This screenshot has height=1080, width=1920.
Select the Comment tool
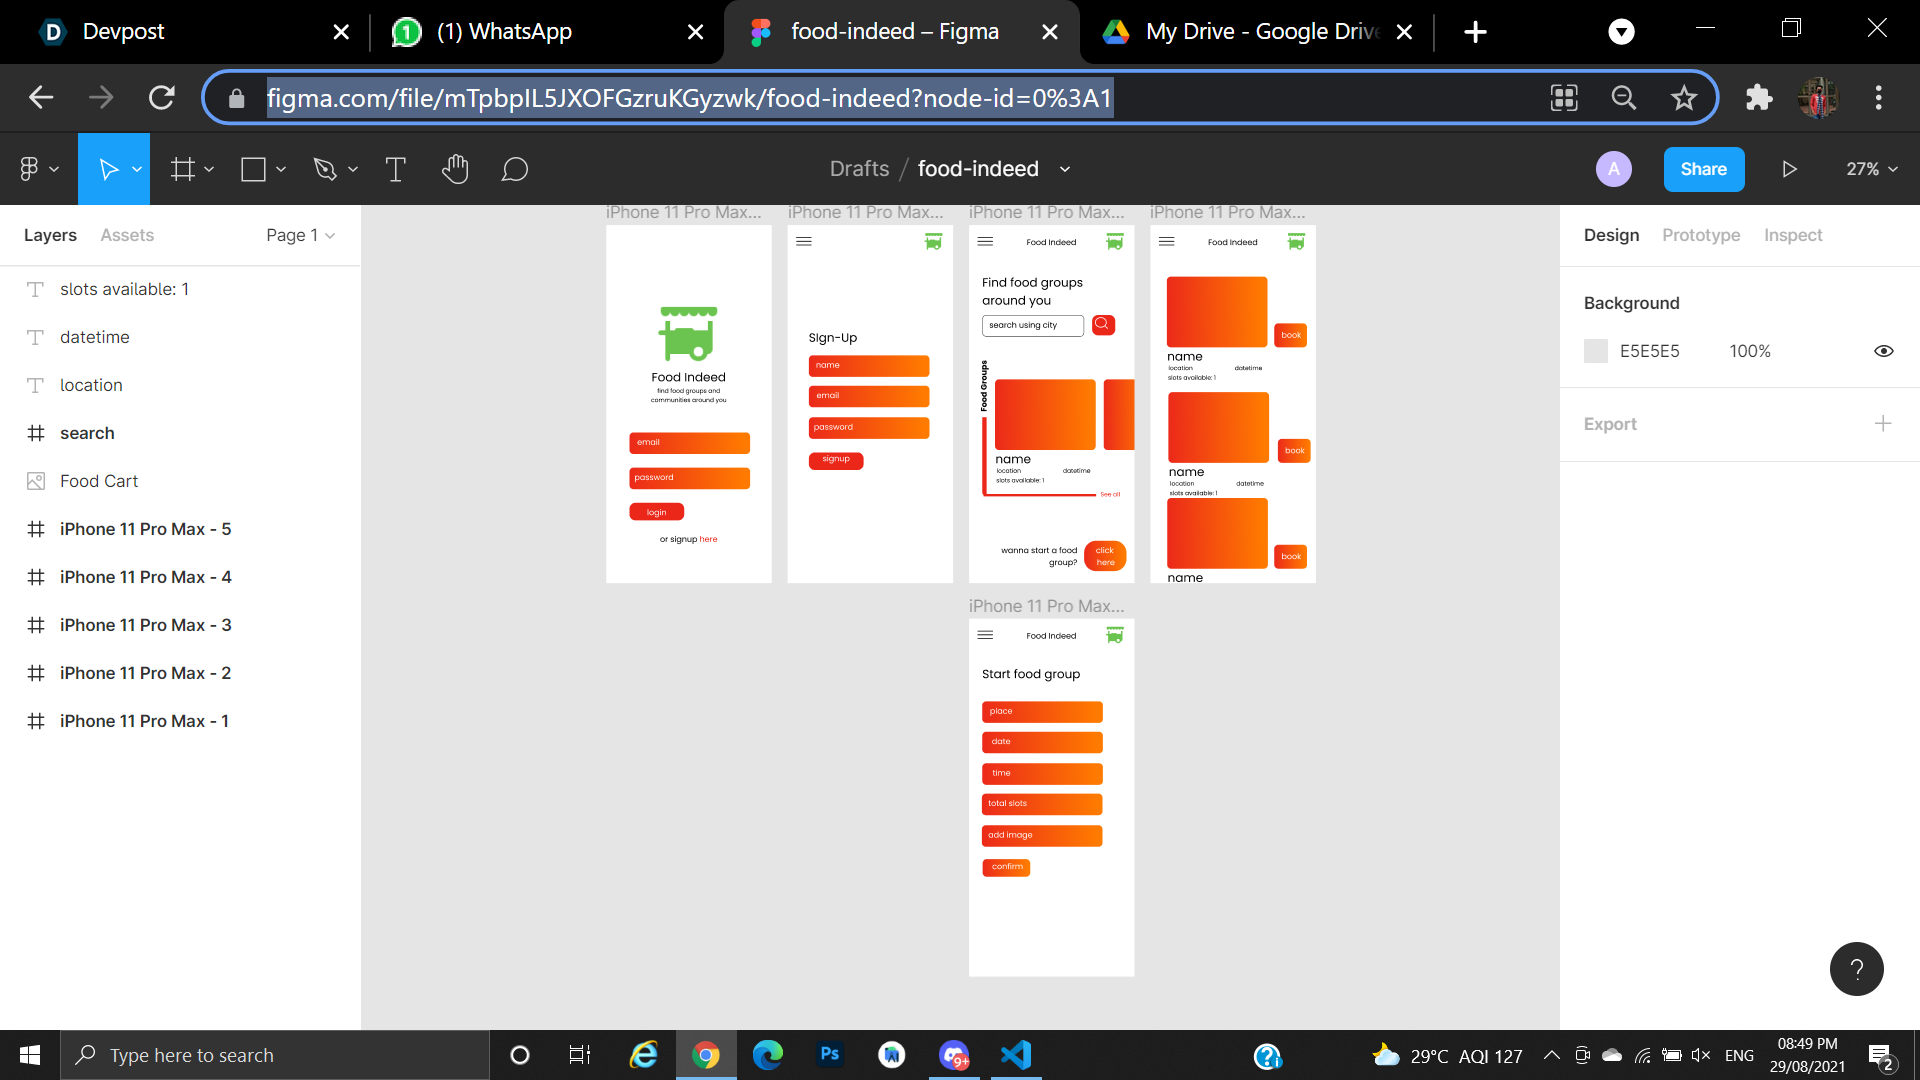tap(514, 170)
